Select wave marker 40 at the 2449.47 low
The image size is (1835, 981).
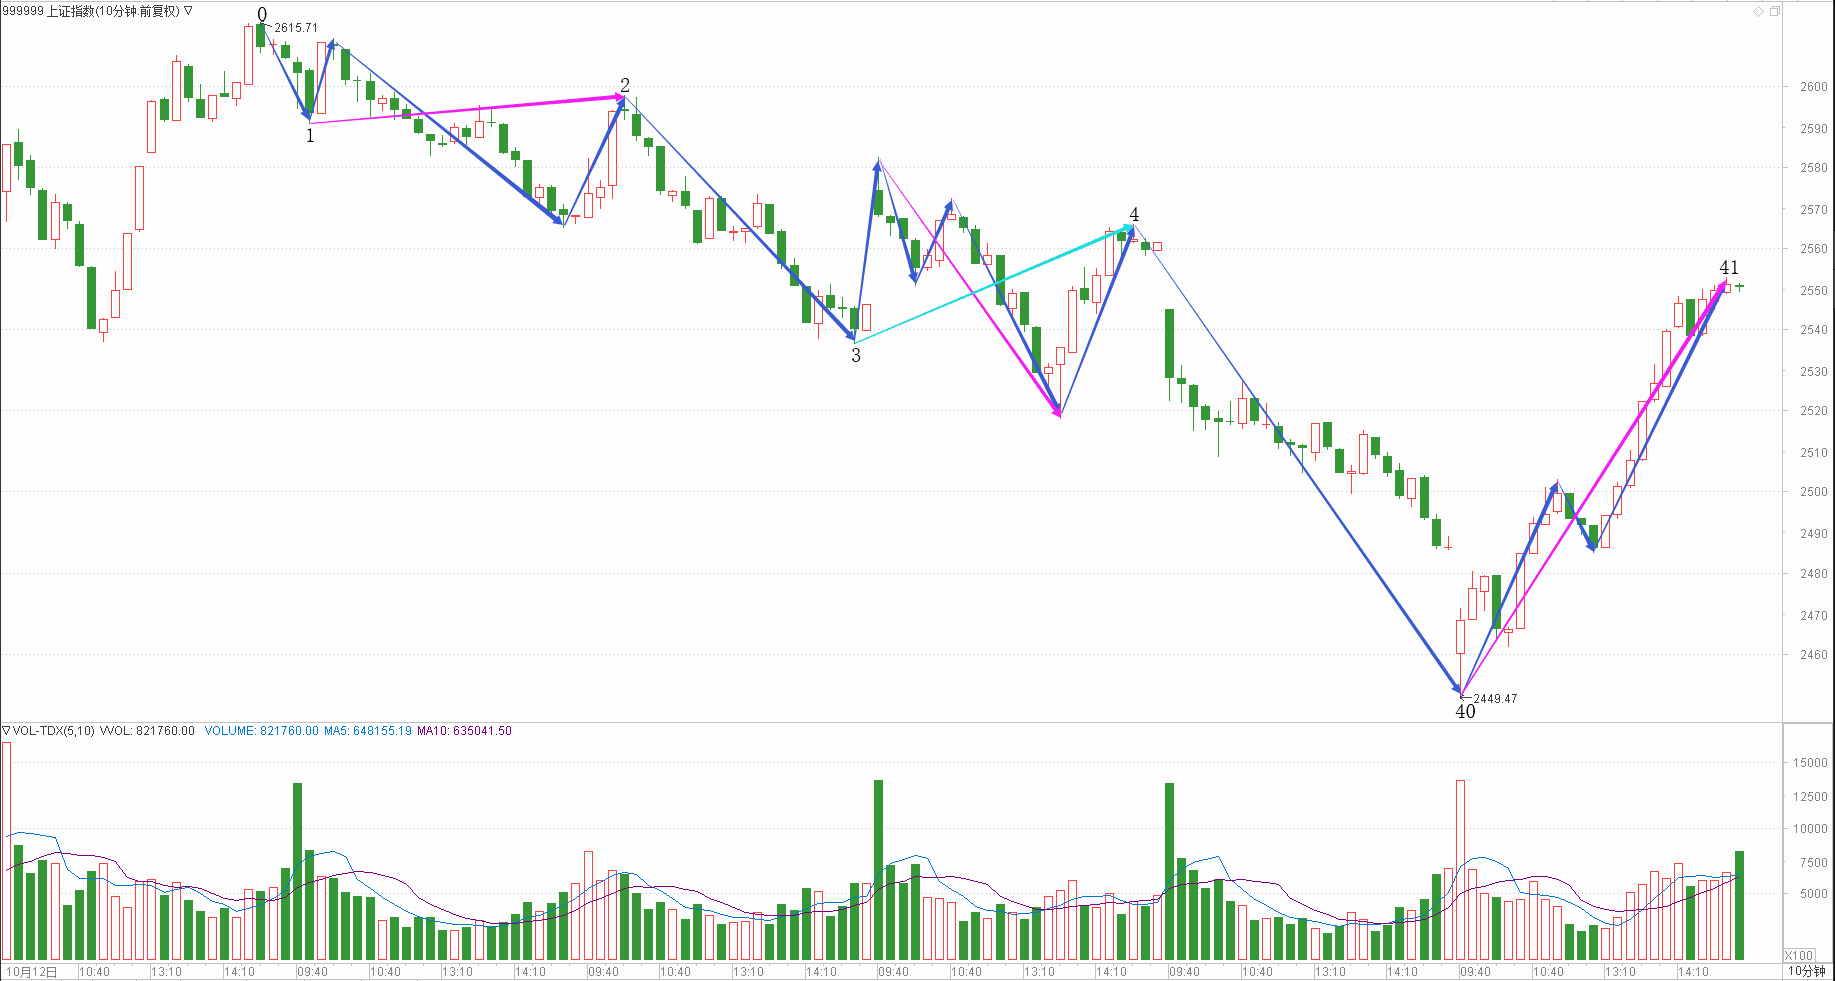(x=1465, y=712)
